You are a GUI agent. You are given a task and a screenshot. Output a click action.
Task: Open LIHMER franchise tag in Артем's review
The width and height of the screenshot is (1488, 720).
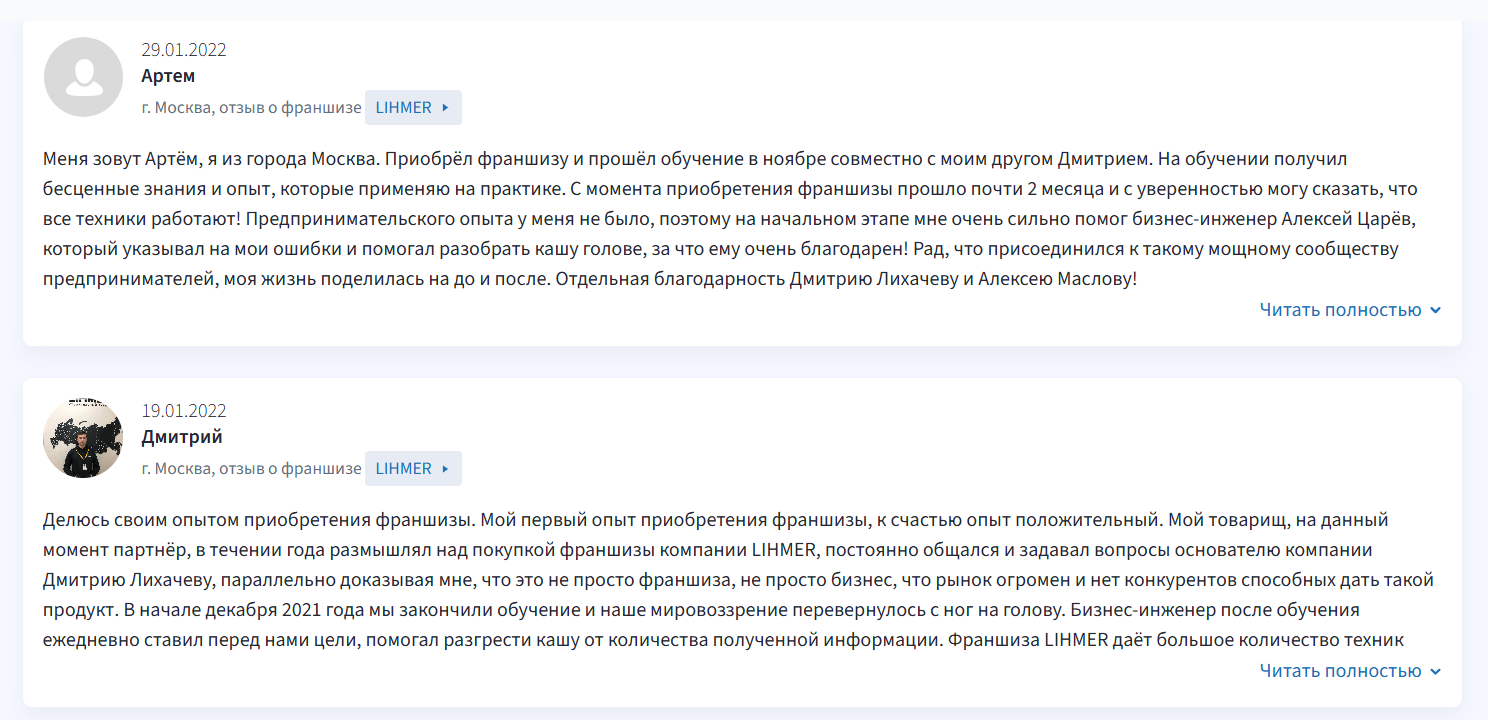point(413,107)
